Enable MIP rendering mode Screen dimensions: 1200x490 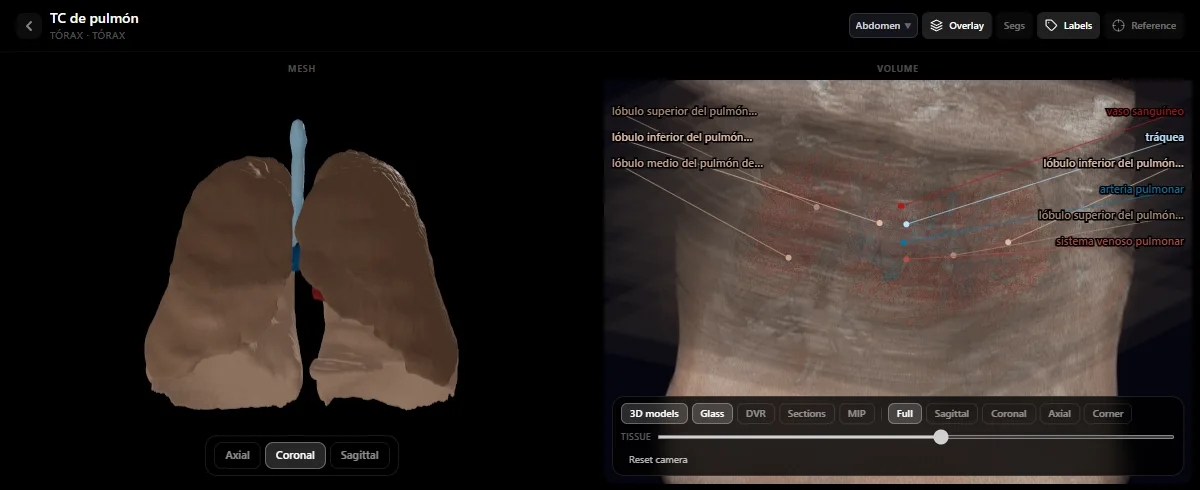click(857, 413)
